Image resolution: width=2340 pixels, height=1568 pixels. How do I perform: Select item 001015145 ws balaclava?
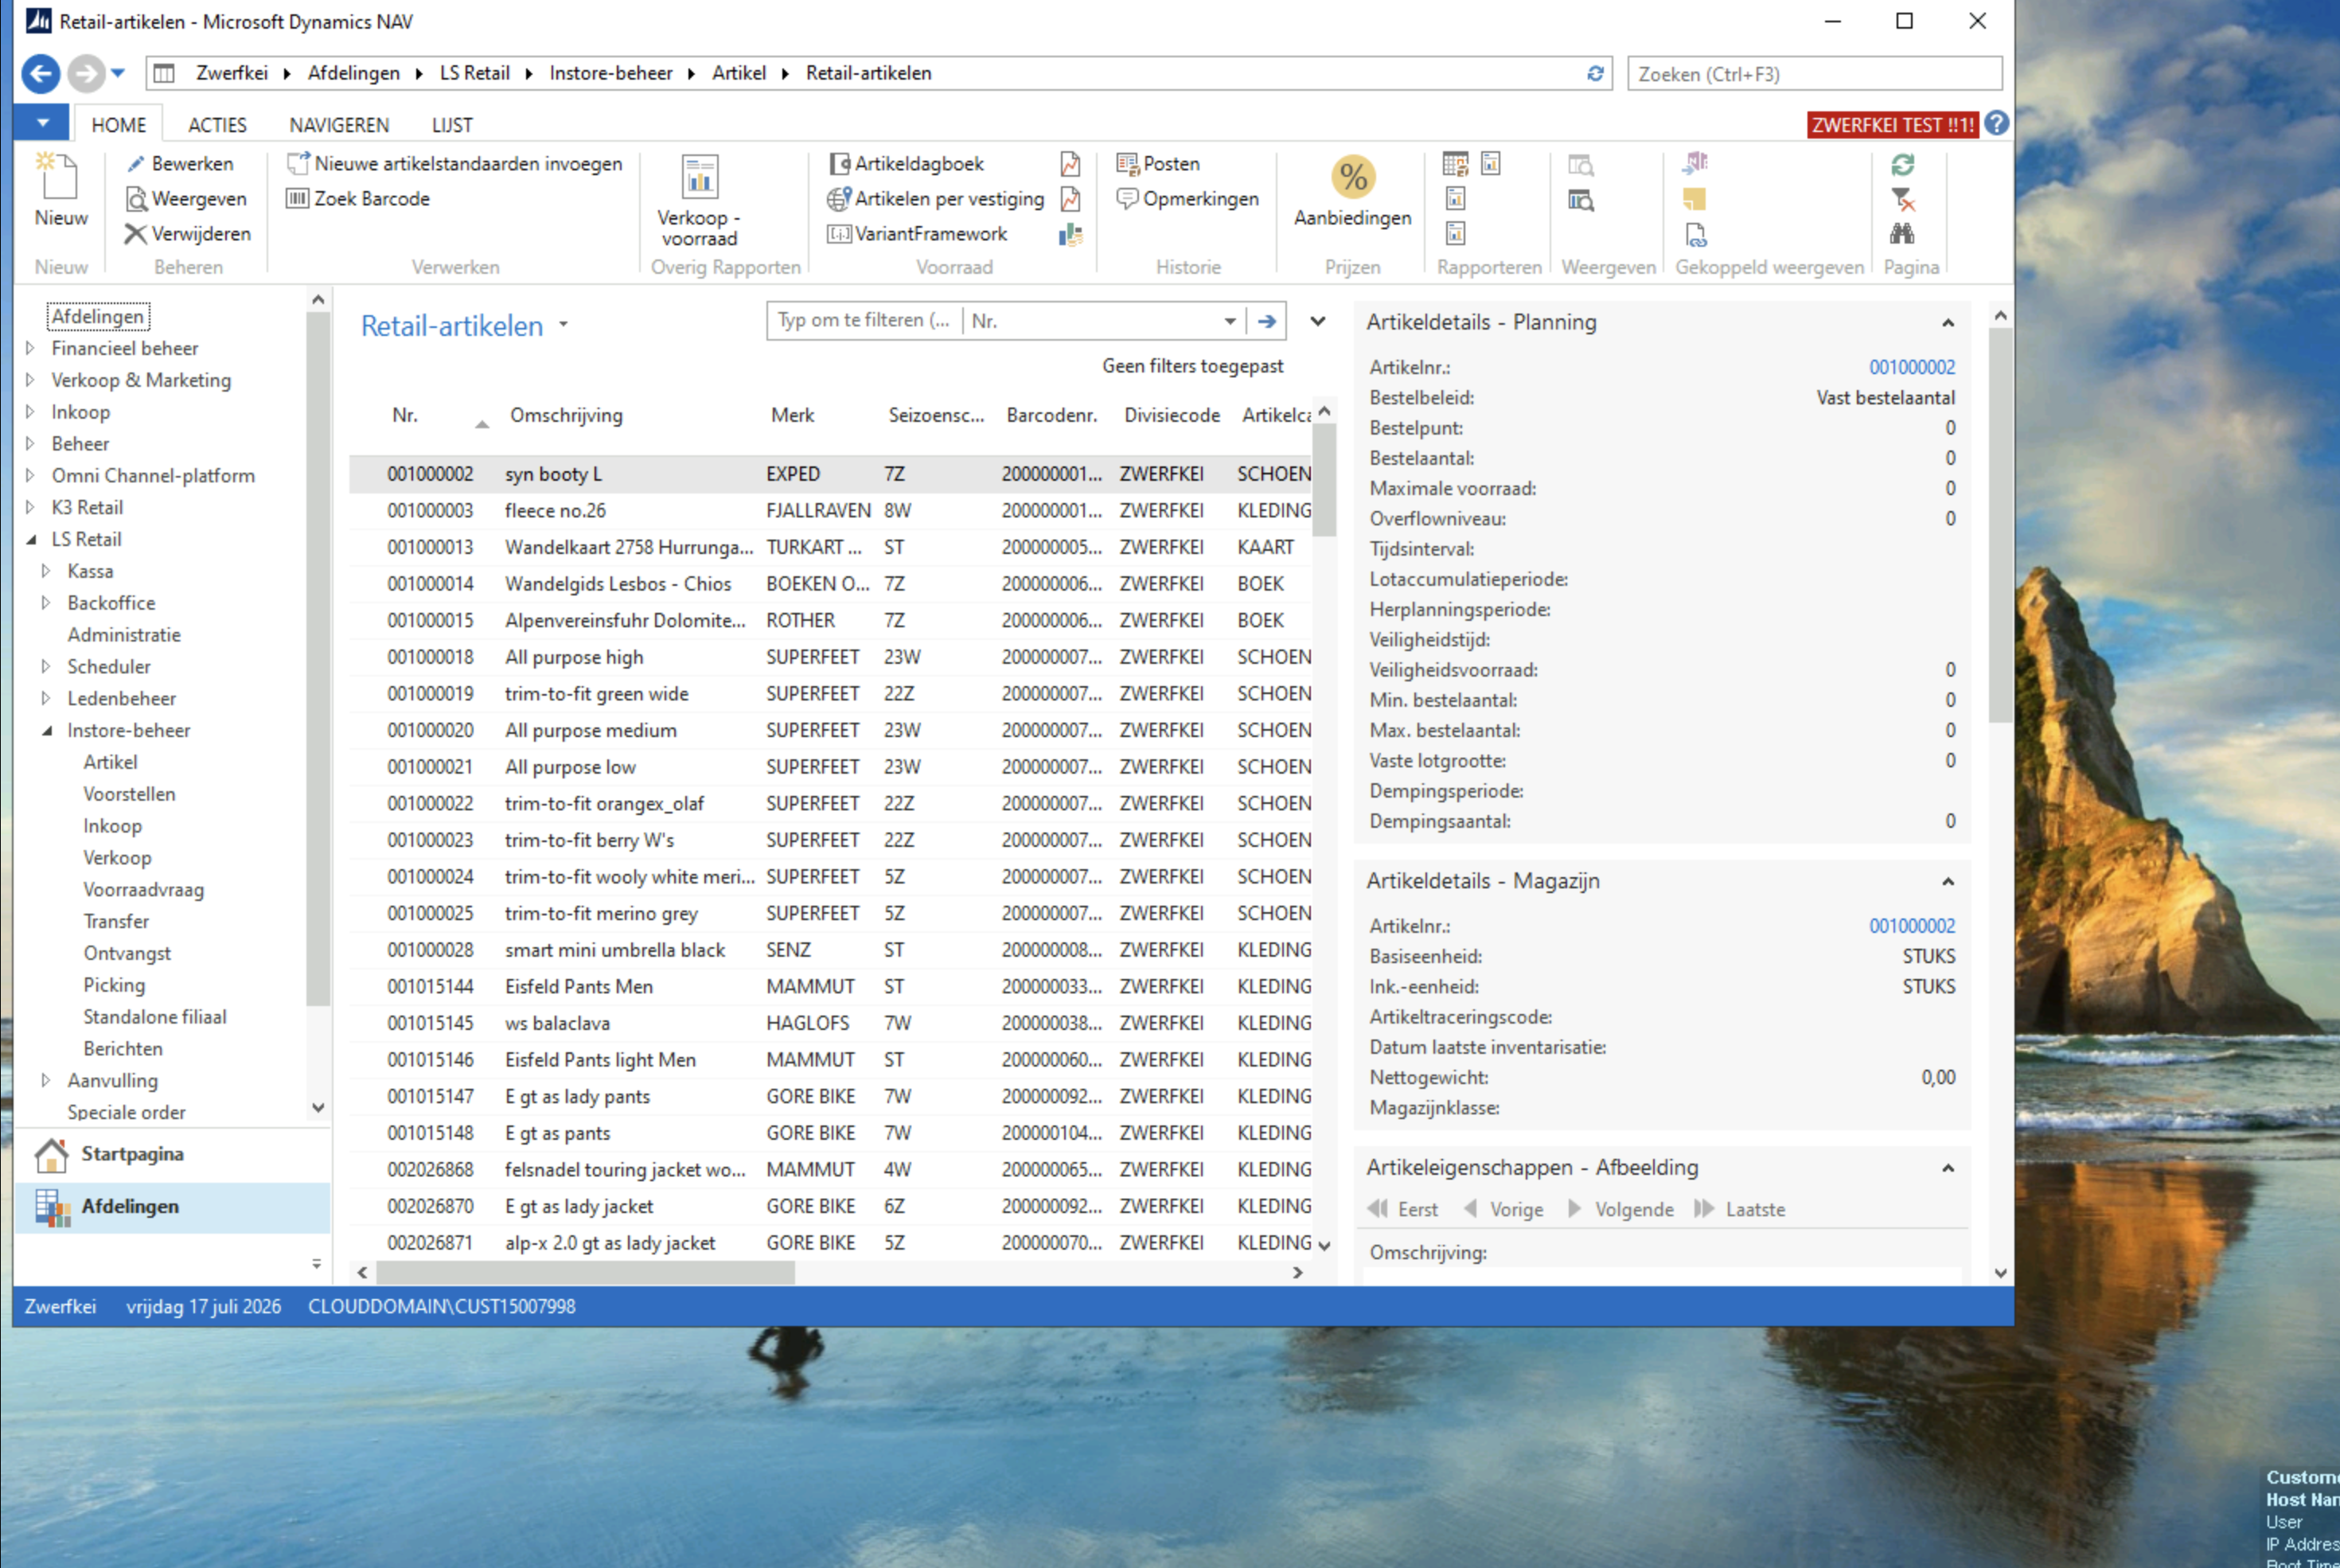click(x=831, y=1023)
